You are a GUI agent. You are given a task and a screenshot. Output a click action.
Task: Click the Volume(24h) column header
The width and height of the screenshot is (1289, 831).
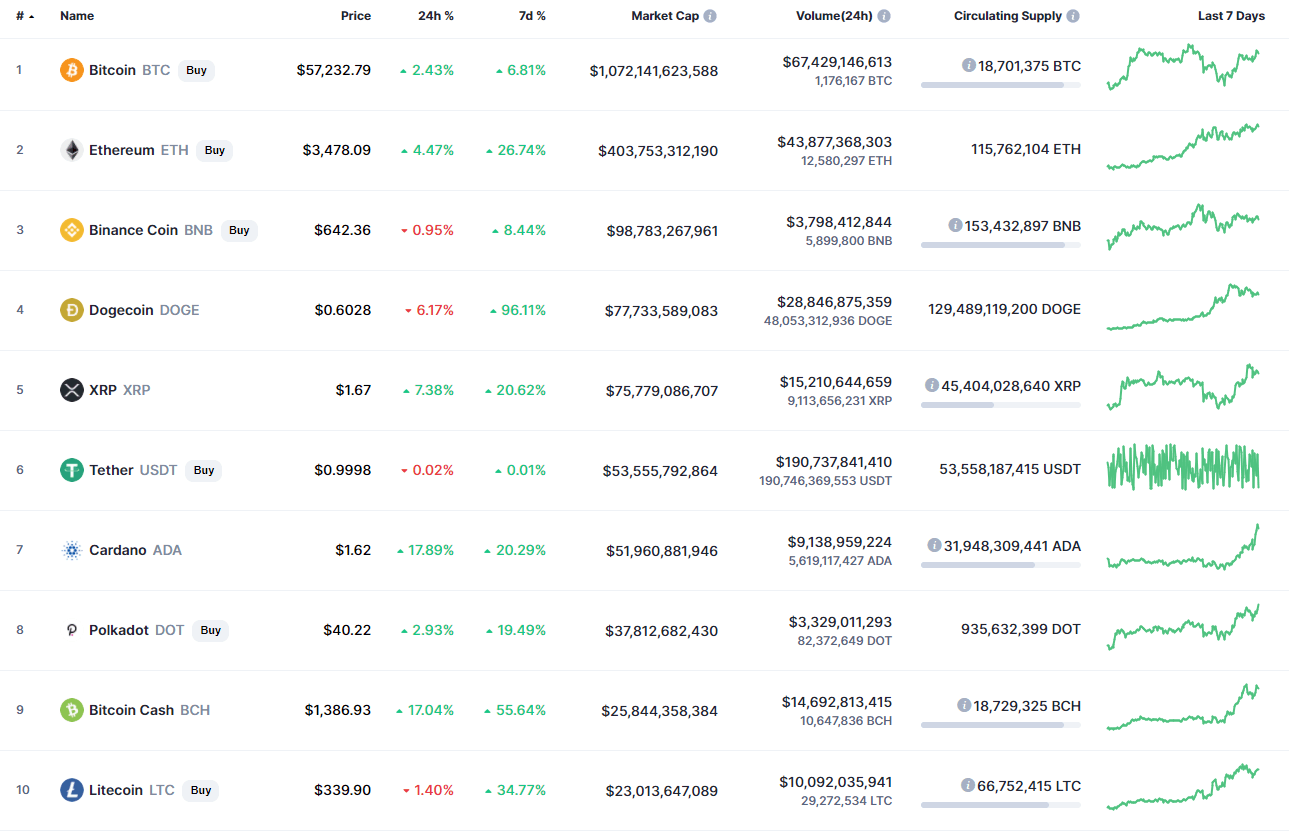(x=833, y=16)
